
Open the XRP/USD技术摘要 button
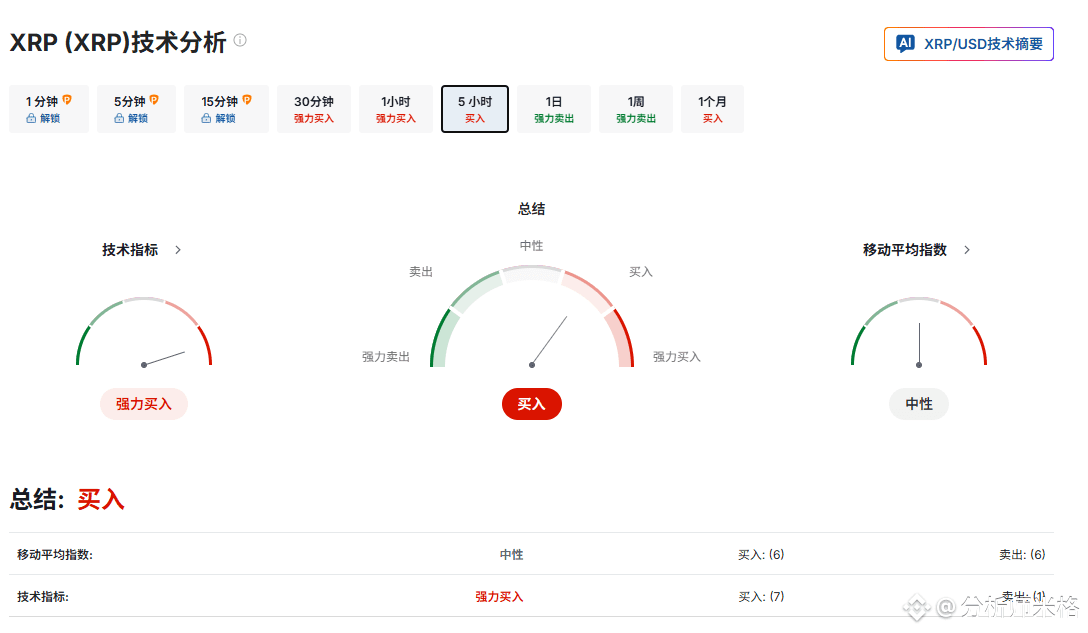click(969, 44)
